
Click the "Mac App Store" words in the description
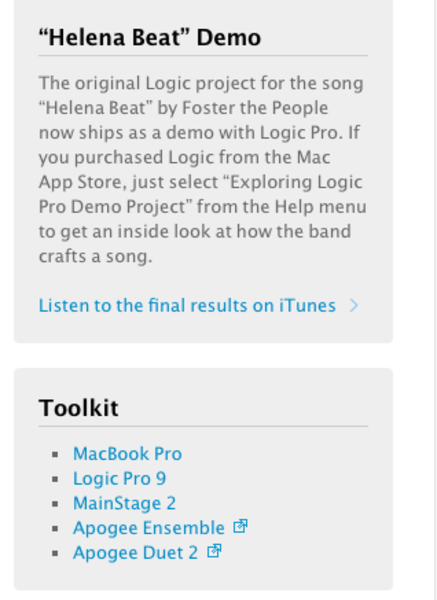click(184, 170)
